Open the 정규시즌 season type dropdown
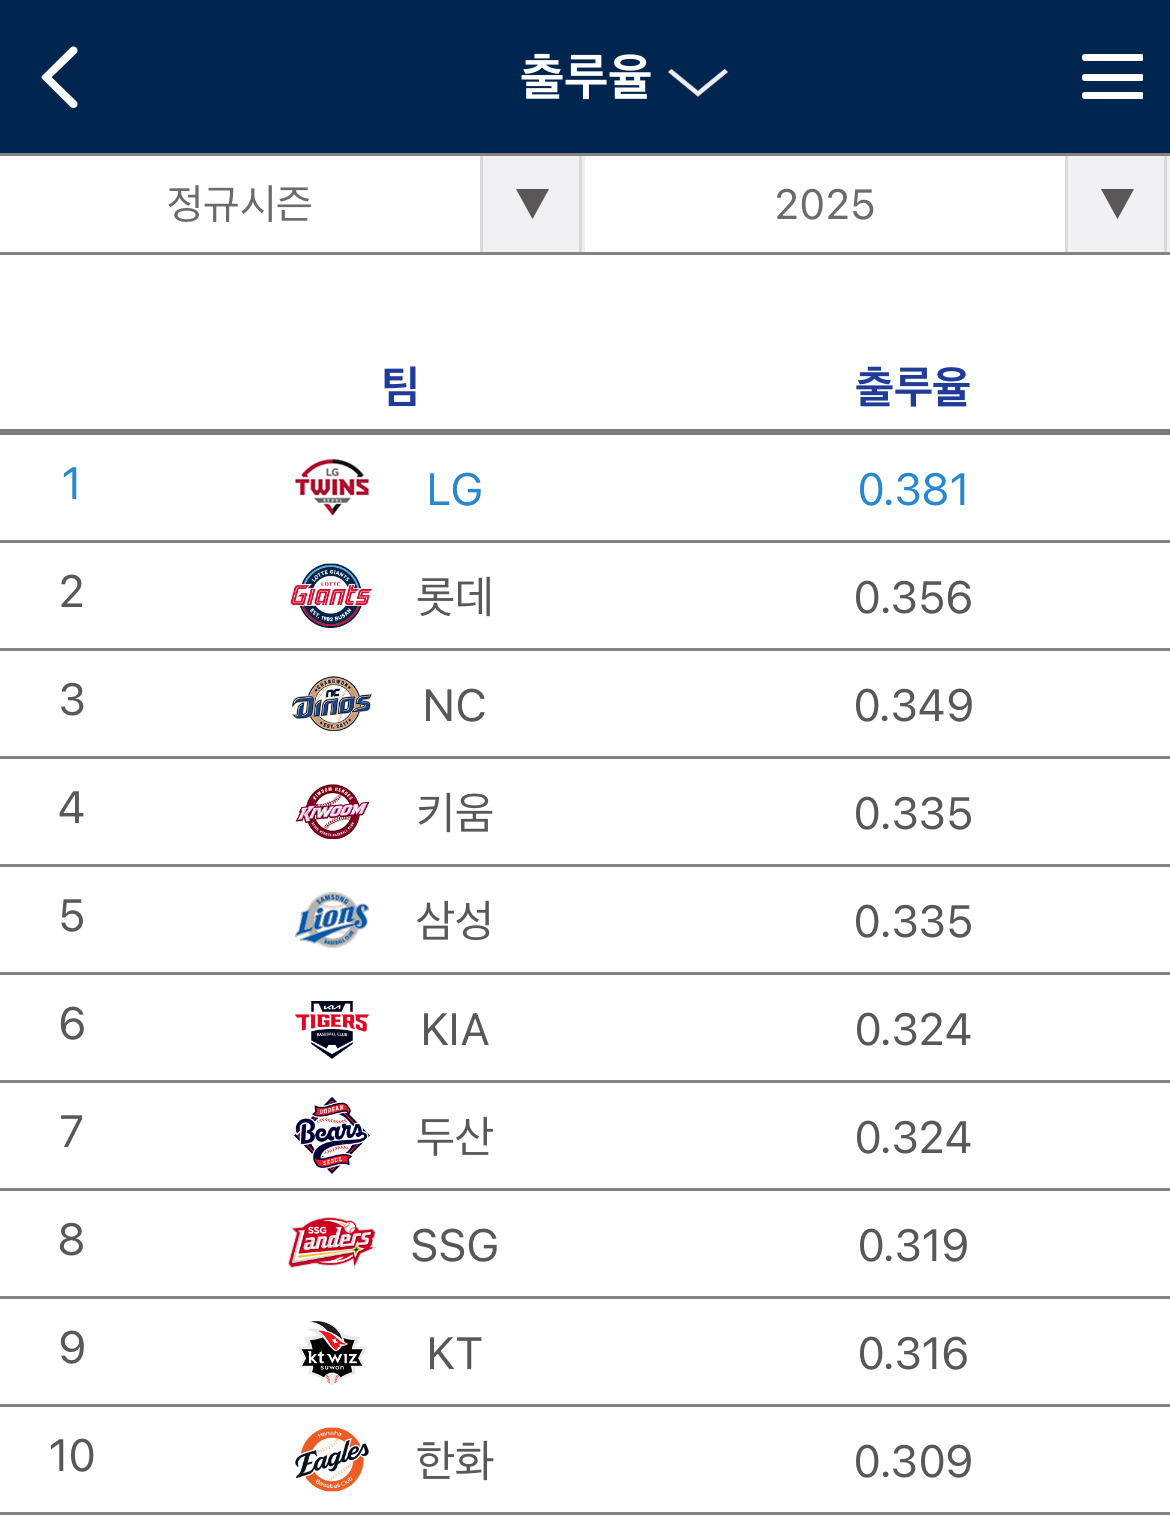This screenshot has width=1170, height=1515. (290, 204)
